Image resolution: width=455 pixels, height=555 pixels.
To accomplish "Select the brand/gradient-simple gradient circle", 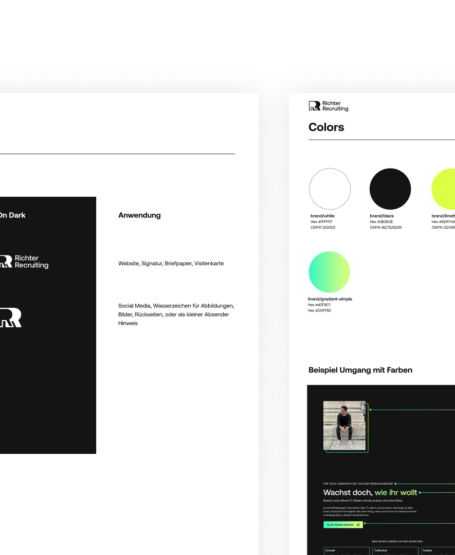I will coord(329,272).
